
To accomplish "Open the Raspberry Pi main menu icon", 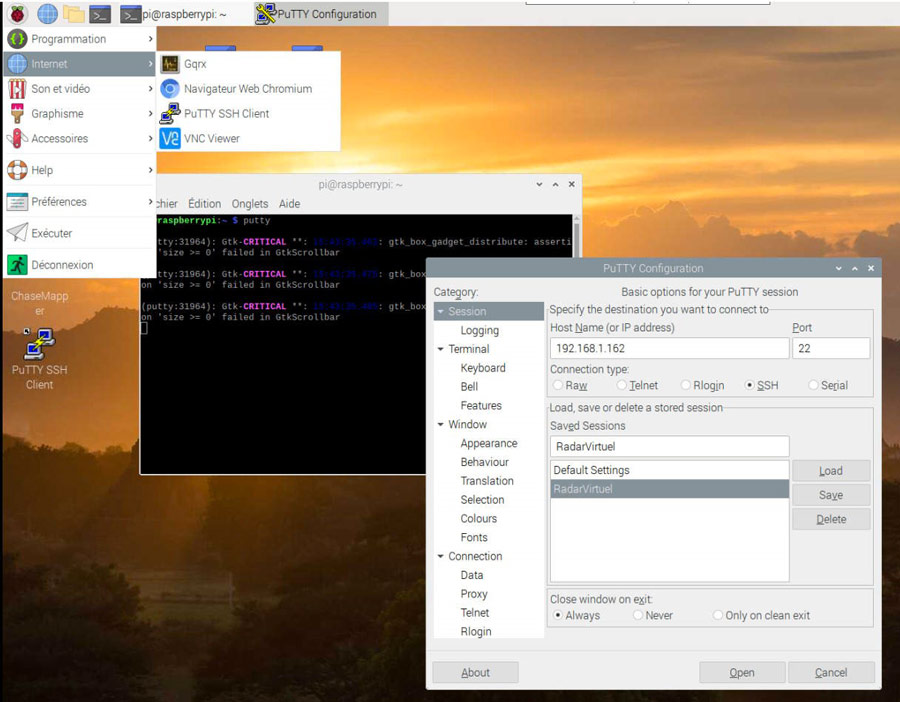I will (x=18, y=13).
